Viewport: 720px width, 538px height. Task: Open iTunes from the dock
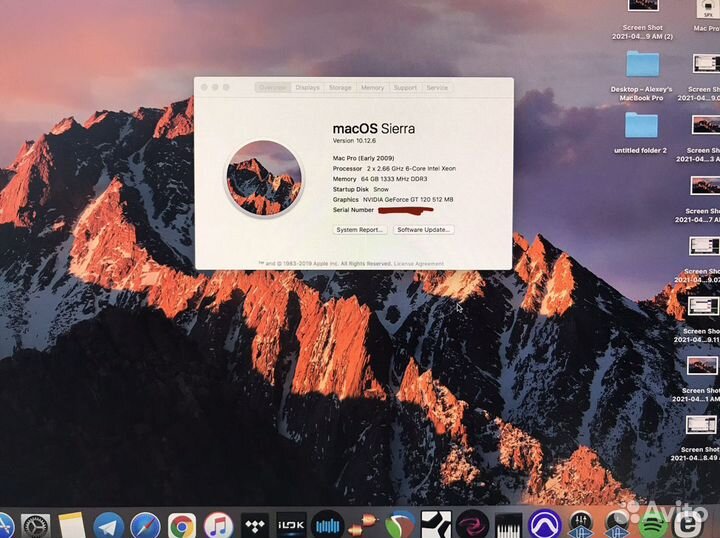click(218, 526)
